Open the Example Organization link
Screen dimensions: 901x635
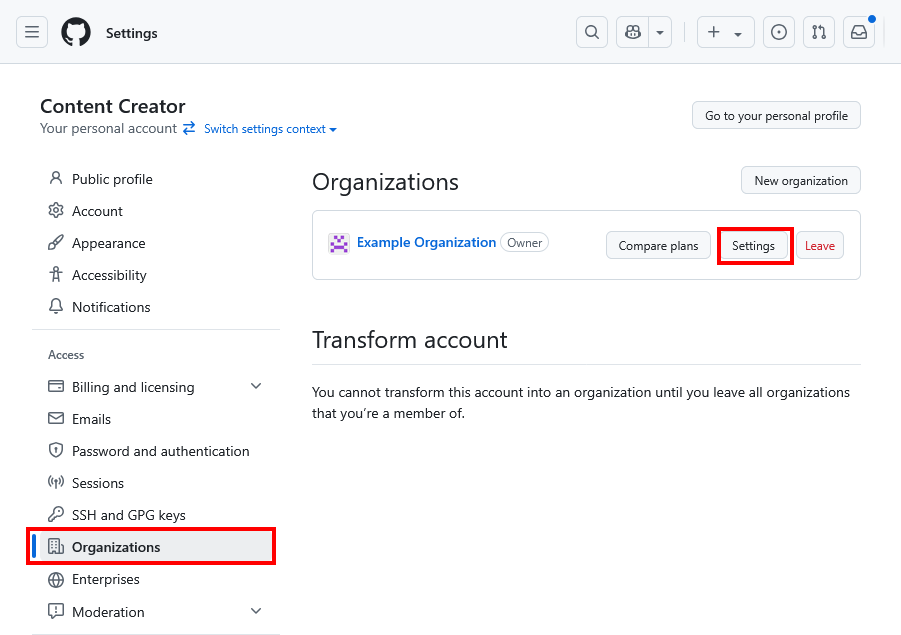[426, 242]
